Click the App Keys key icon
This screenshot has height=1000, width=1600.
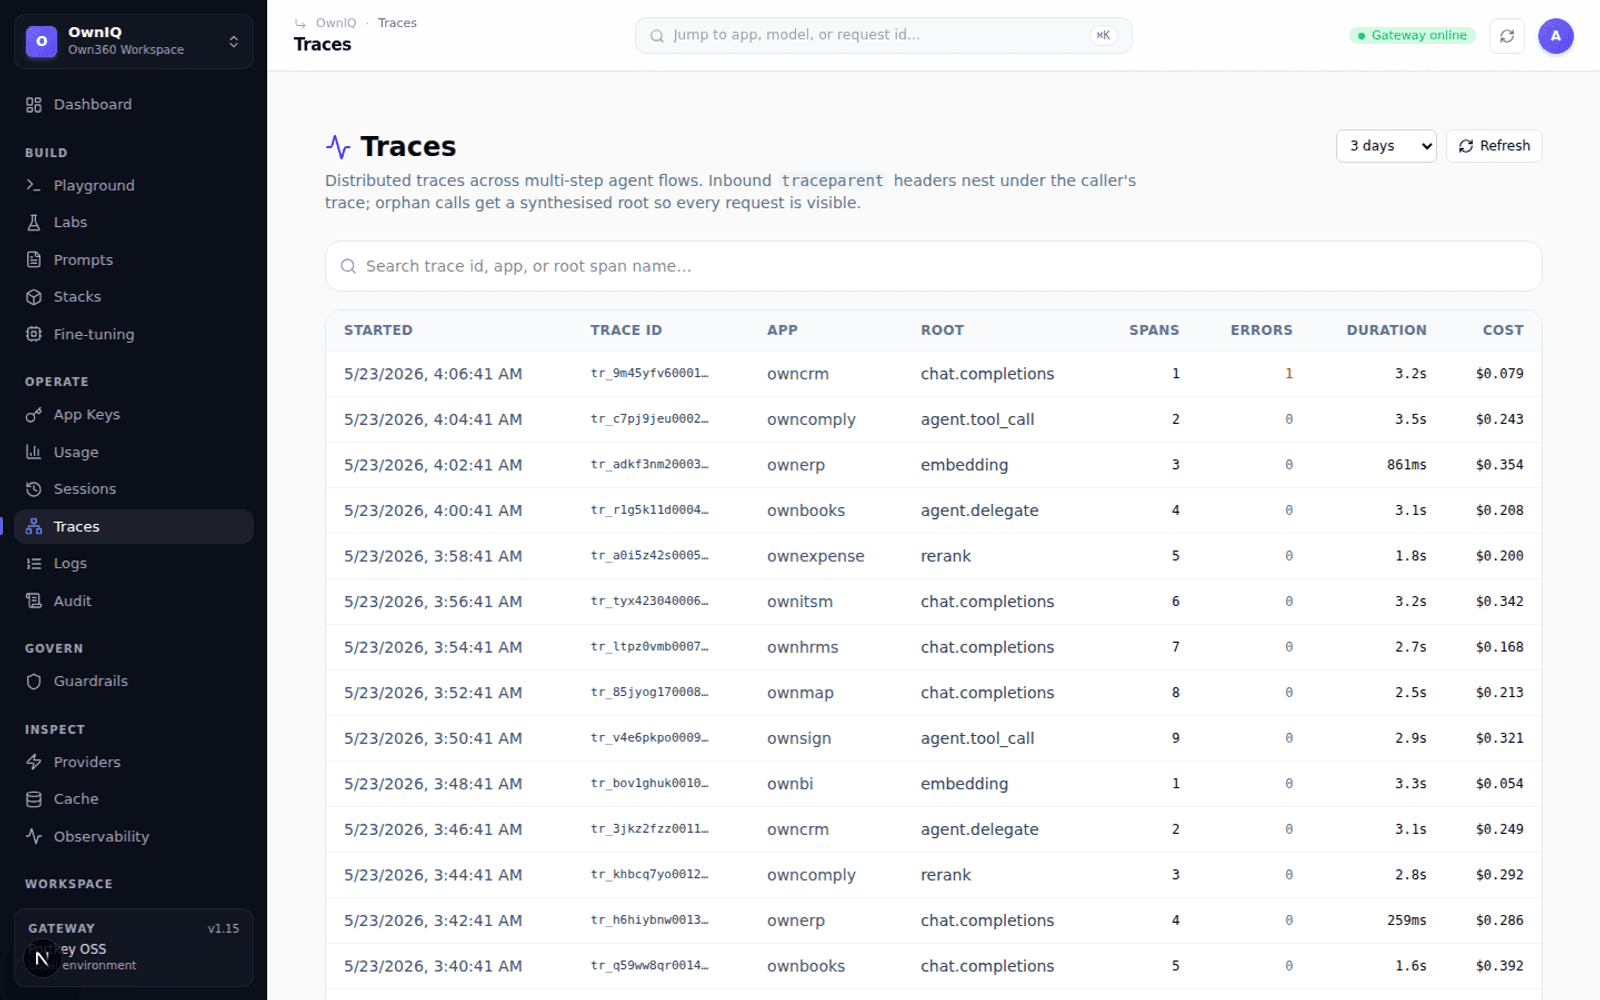point(34,415)
